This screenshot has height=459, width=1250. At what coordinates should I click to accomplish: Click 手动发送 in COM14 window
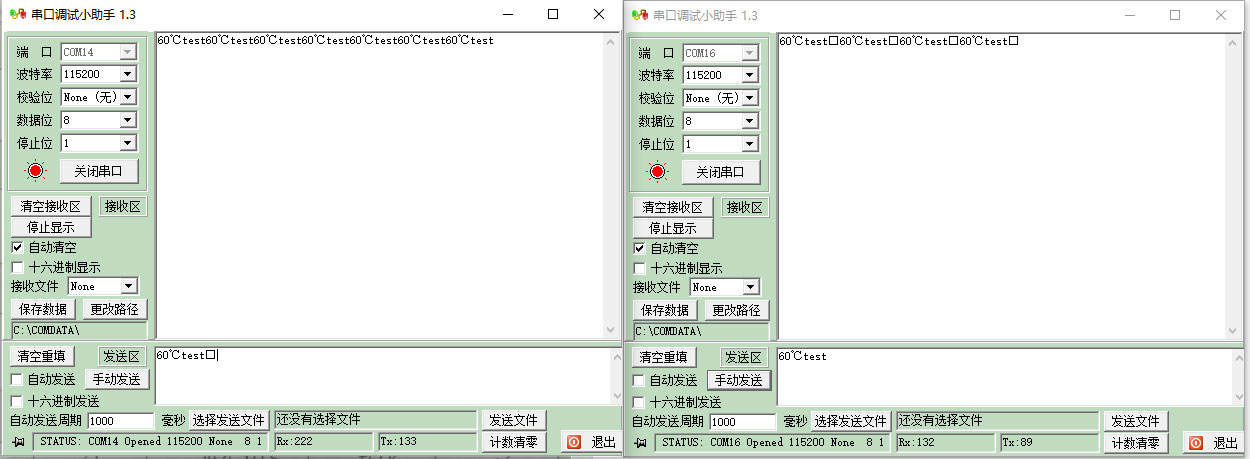click(x=117, y=379)
